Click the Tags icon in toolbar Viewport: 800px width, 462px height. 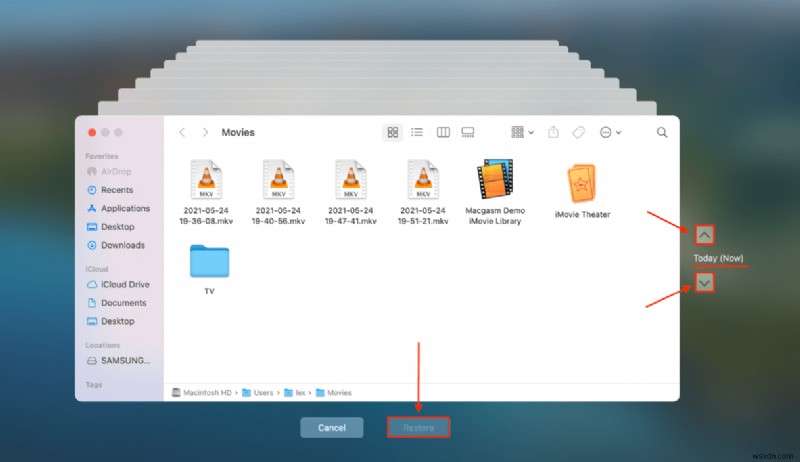(x=578, y=133)
